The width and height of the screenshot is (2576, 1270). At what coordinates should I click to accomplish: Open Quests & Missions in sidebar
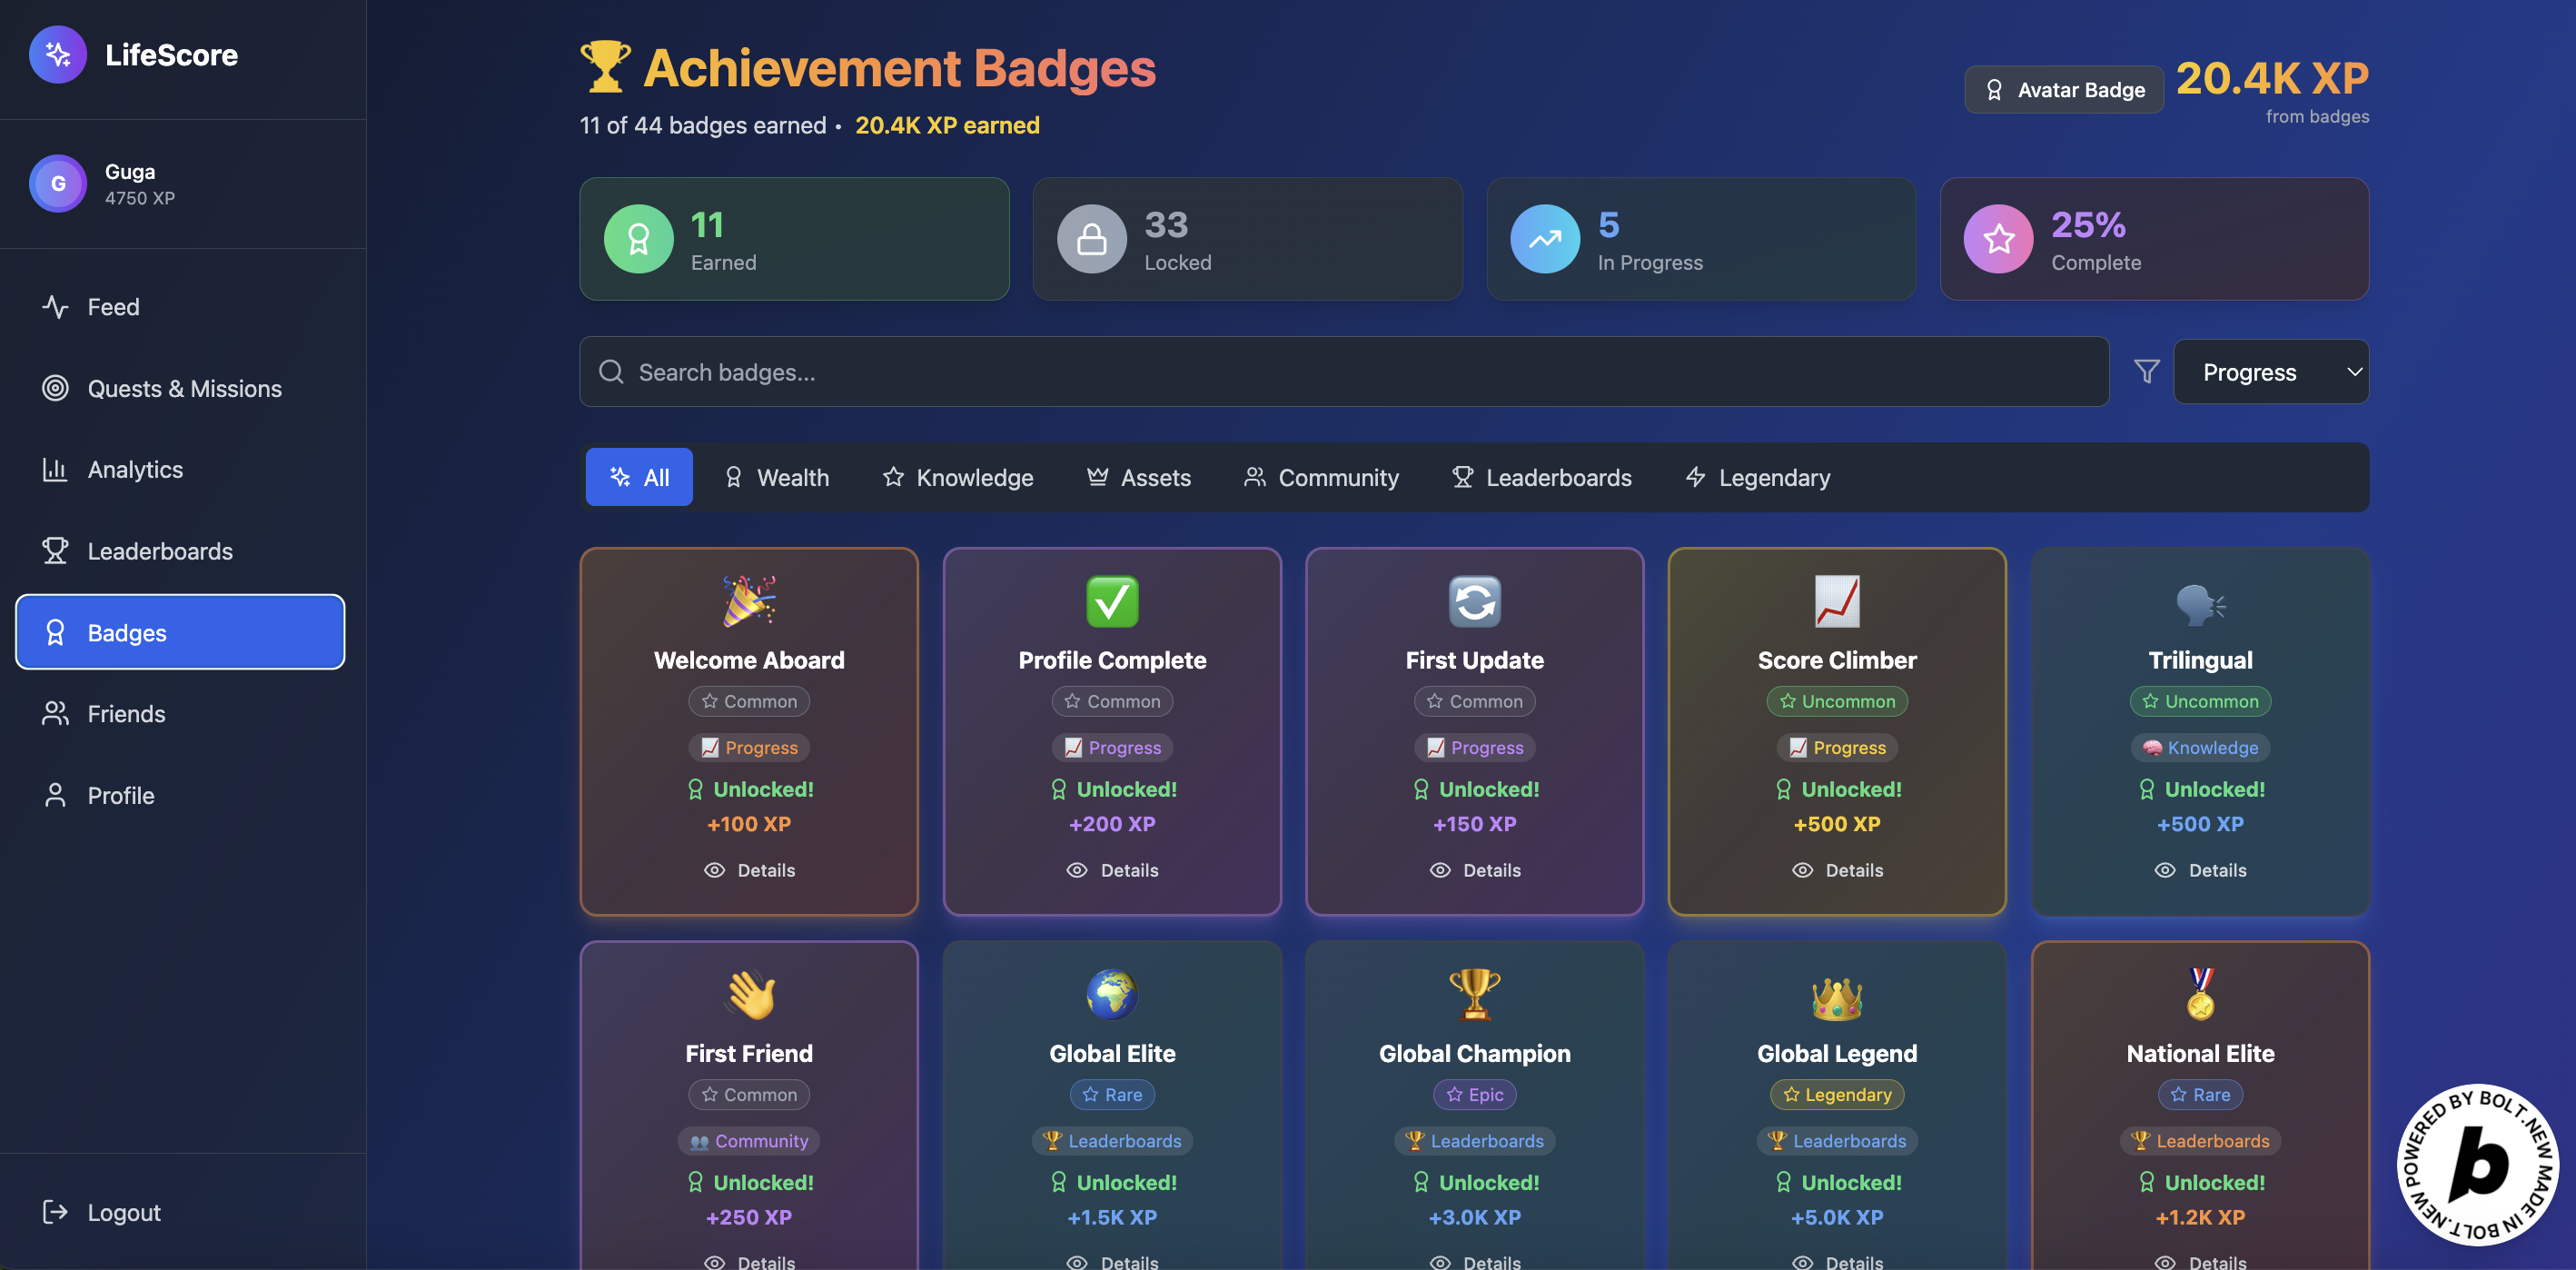(x=184, y=388)
